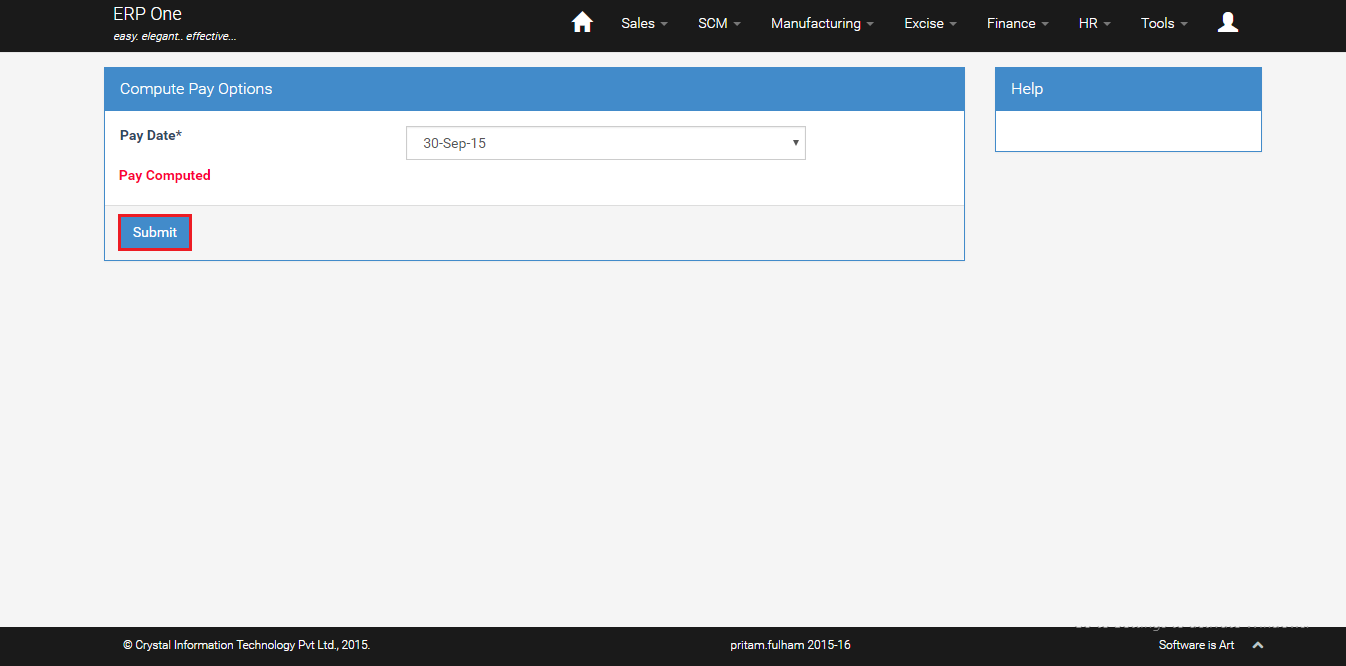1346x666 pixels.
Task: Select the Help panel header
Action: point(1127,89)
